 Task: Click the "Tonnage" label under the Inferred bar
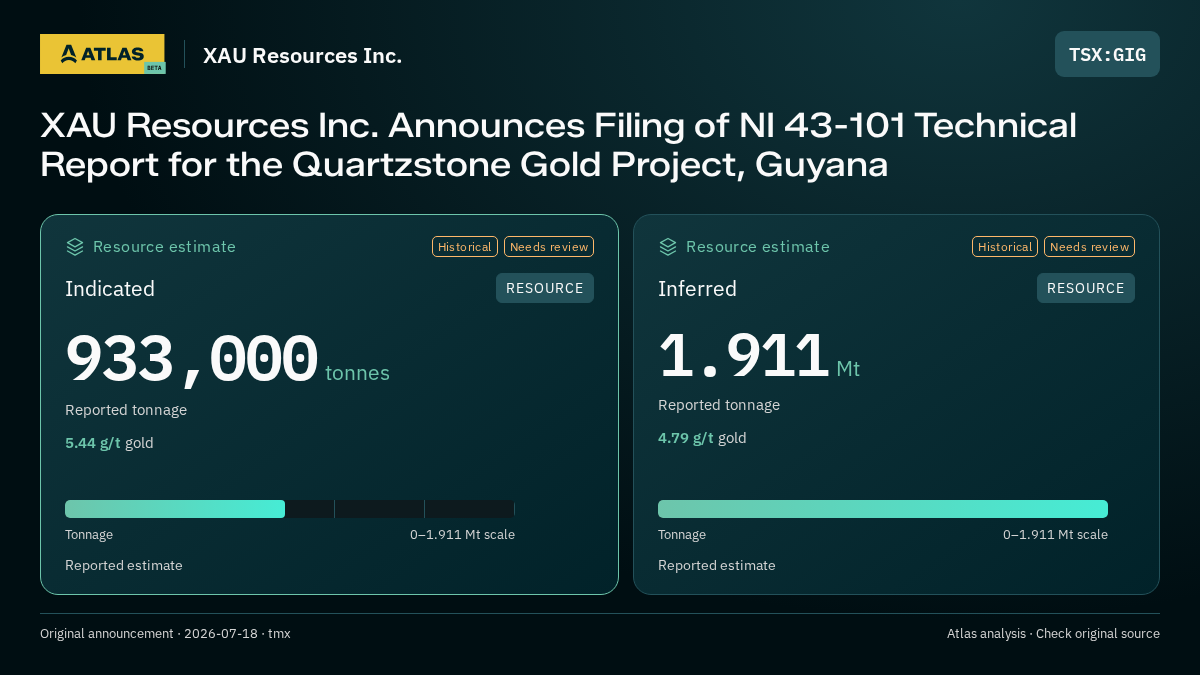682,535
